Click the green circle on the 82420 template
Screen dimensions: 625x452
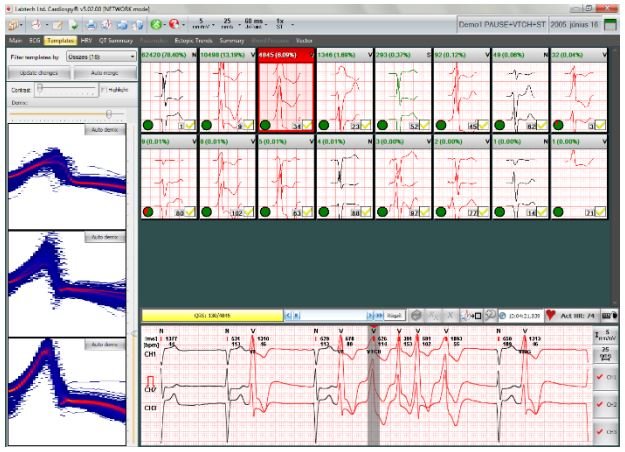pos(149,126)
